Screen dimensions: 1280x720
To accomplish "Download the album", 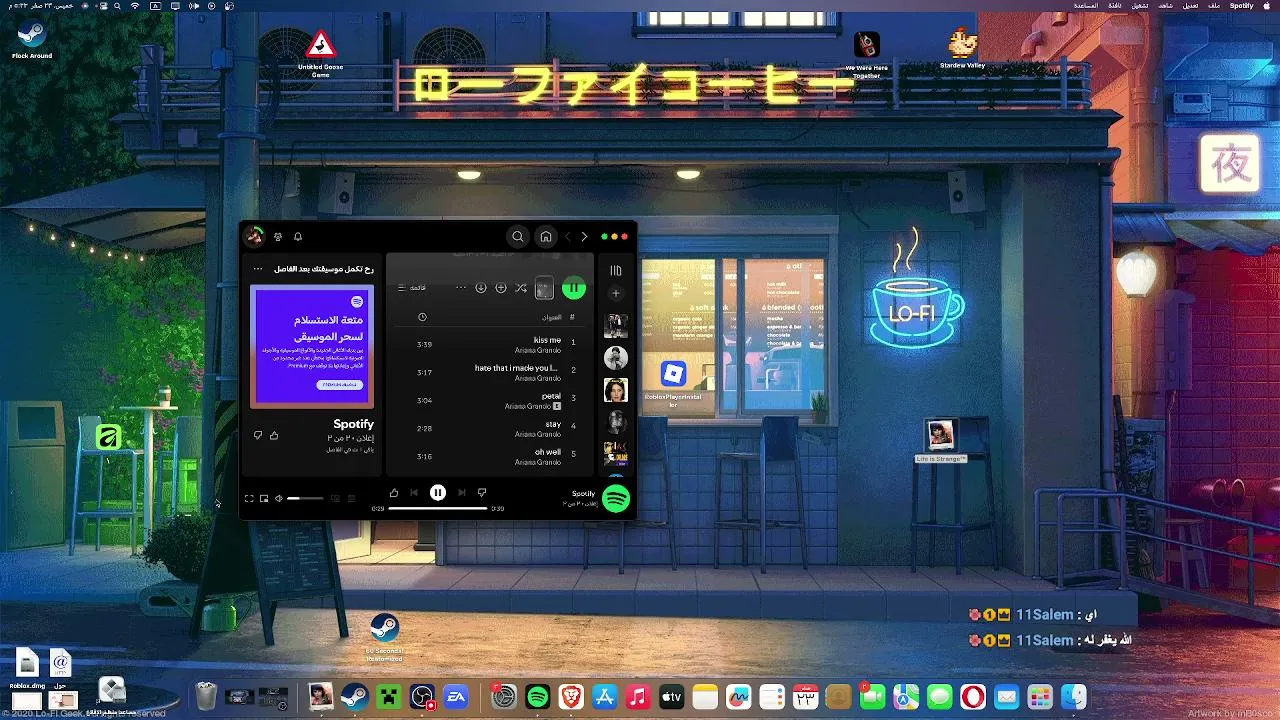I will tap(481, 288).
